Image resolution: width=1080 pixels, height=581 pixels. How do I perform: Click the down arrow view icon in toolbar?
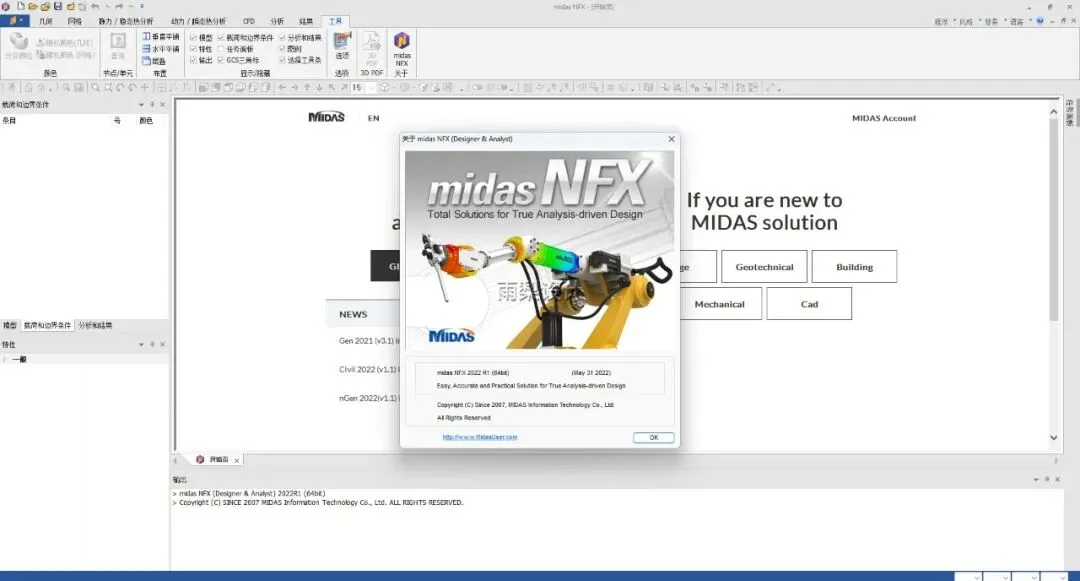320,87
